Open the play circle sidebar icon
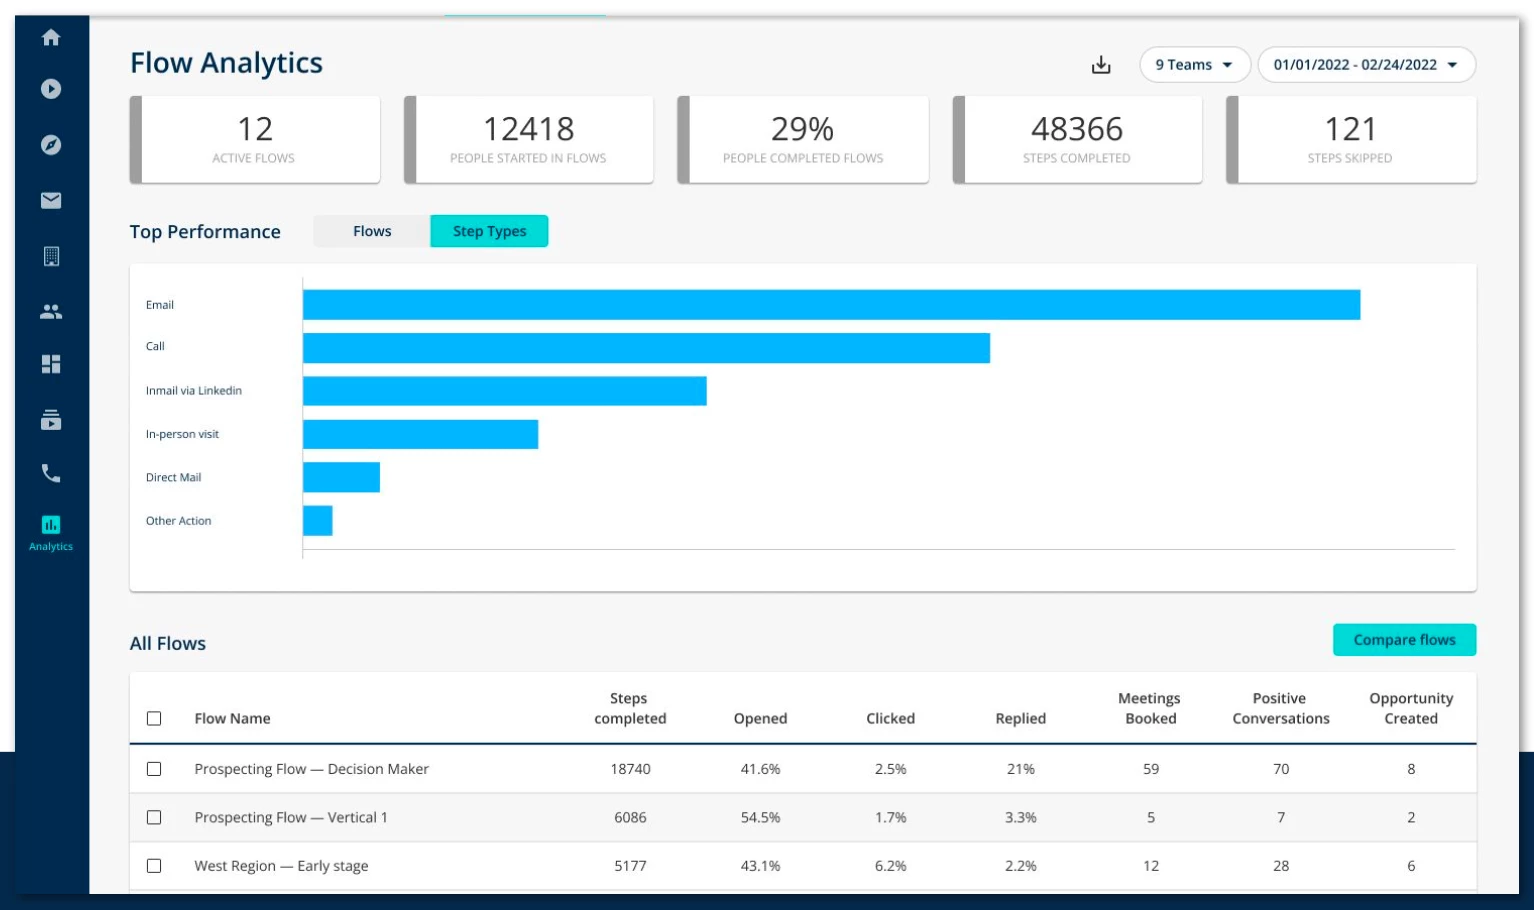This screenshot has height=910, width=1534. click(51, 89)
